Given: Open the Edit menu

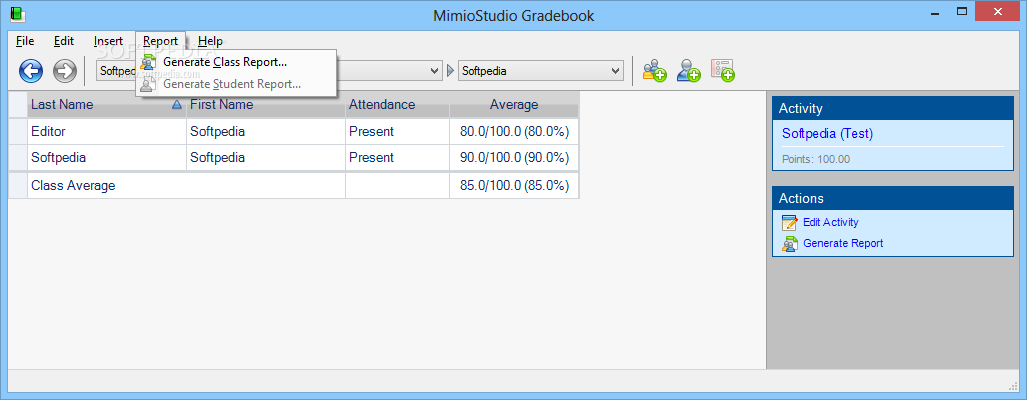Looking at the screenshot, I should pyautogui.click(x=64, y=41).
